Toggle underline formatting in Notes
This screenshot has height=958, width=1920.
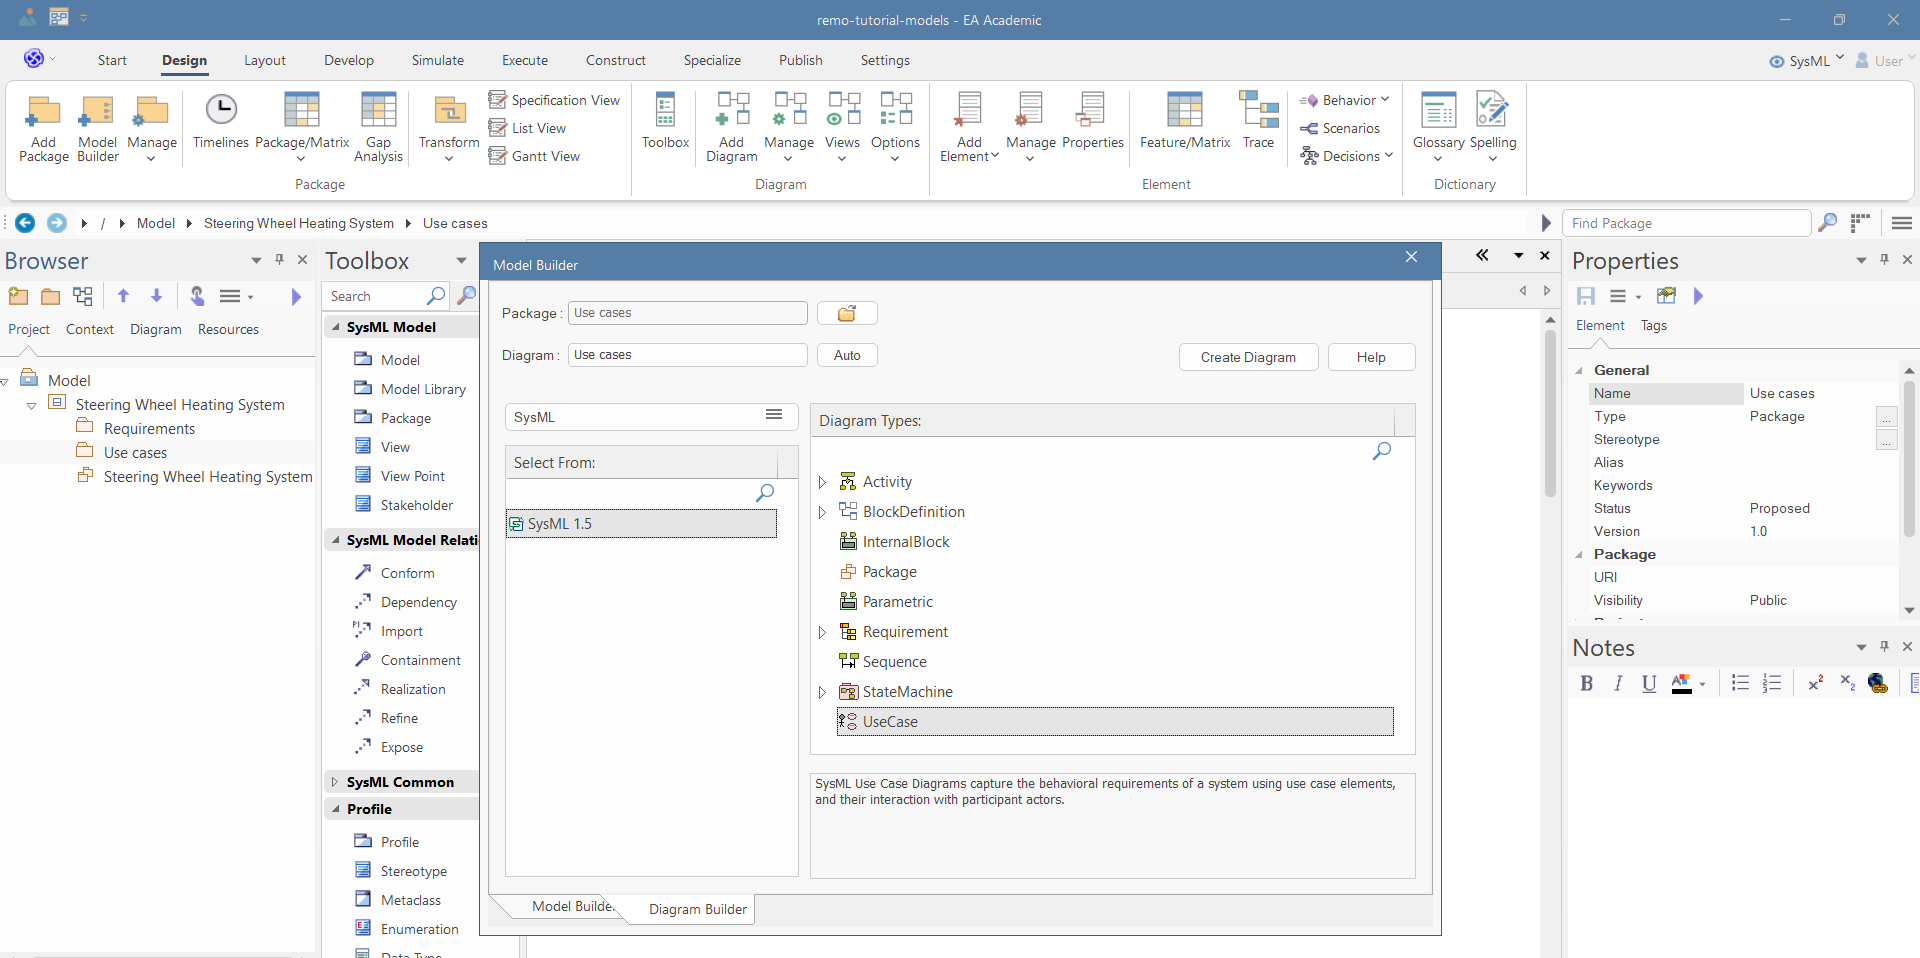[x=1649, y=683]
